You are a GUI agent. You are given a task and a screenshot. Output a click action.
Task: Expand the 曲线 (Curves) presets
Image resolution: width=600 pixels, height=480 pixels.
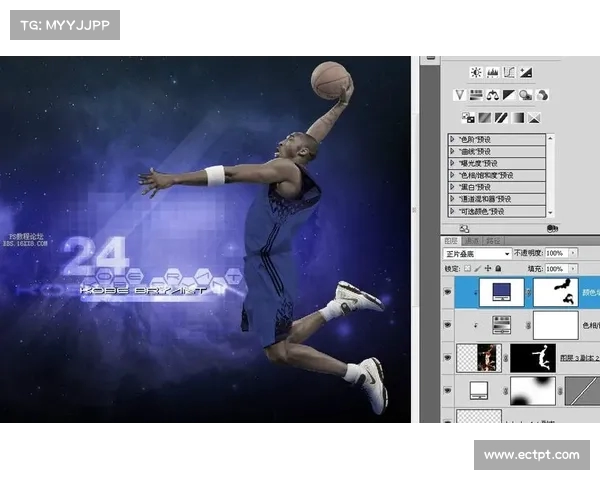452,151
